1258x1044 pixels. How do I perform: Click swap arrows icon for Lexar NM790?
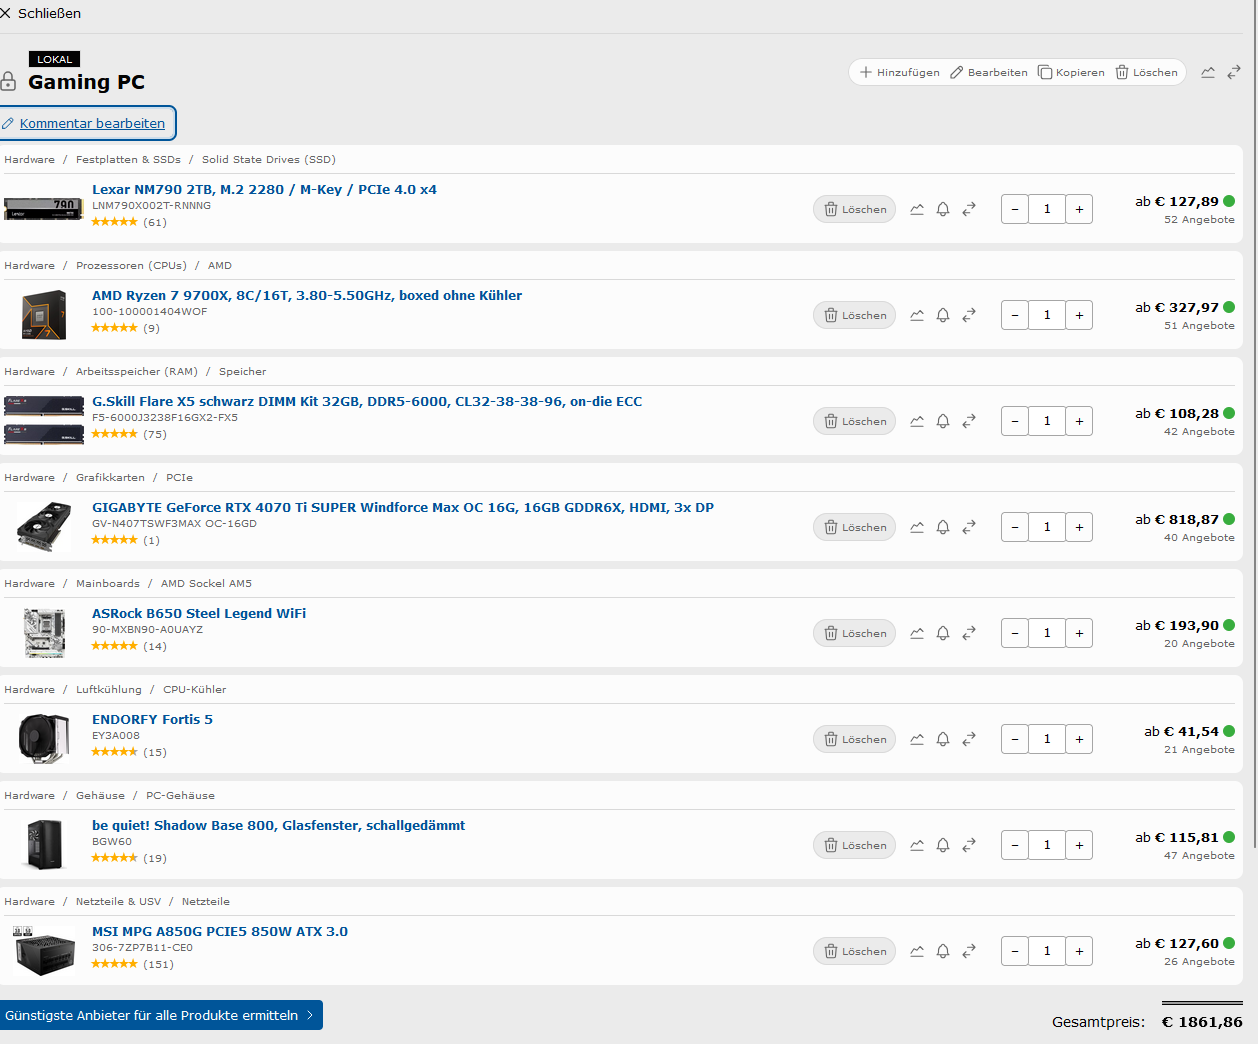(969, 209)
